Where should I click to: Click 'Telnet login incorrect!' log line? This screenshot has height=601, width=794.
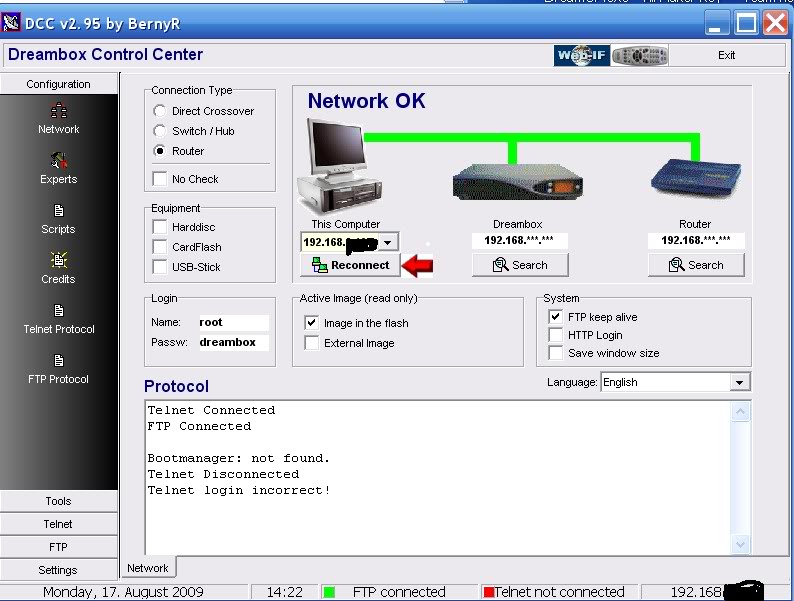[x=239, y=490]
